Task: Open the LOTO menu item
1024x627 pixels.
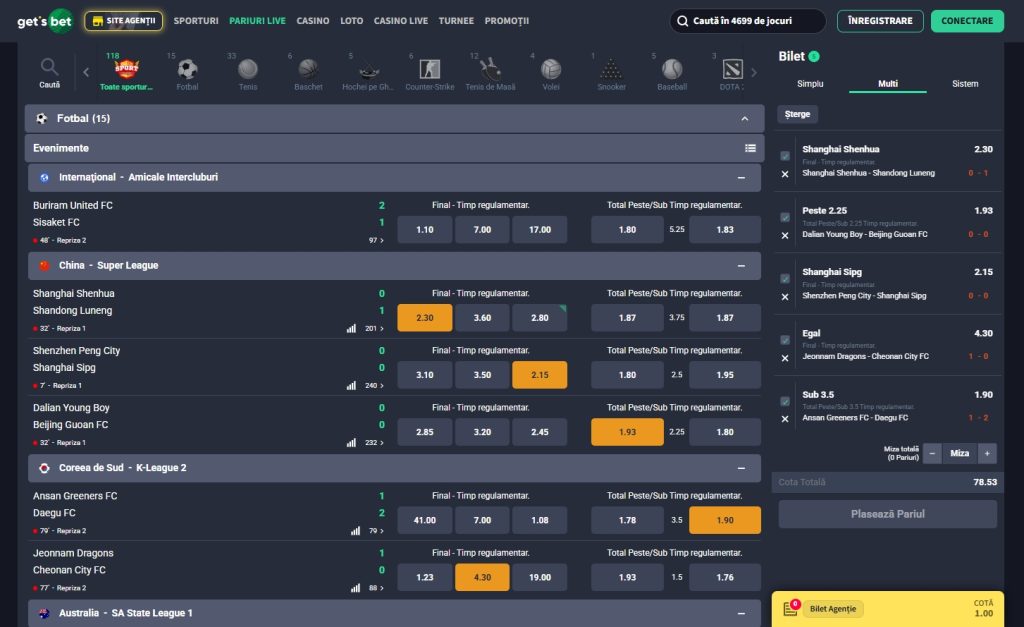Action: pyautogui.click(x=351, y=21)
